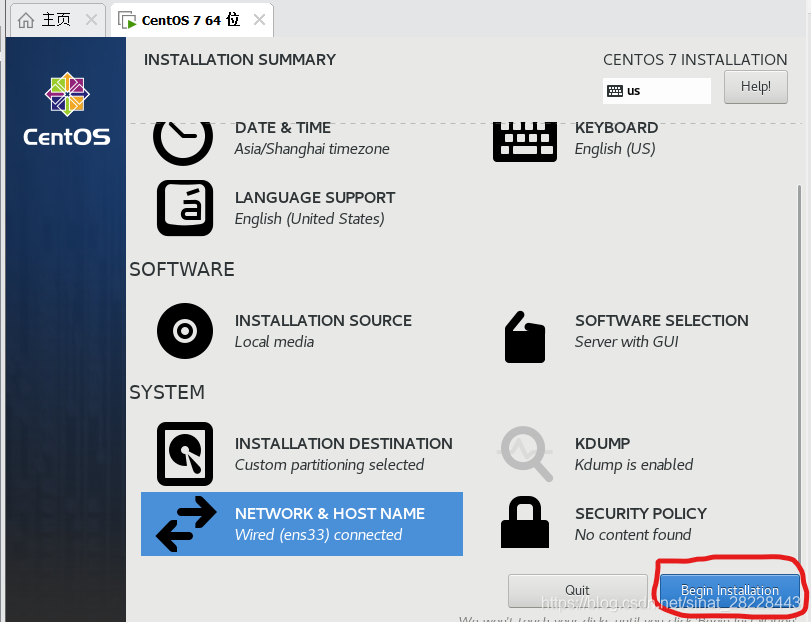Click English (US) keyboard text
The width and height of the screenshot is (811, 622).
tap(615, 149)
